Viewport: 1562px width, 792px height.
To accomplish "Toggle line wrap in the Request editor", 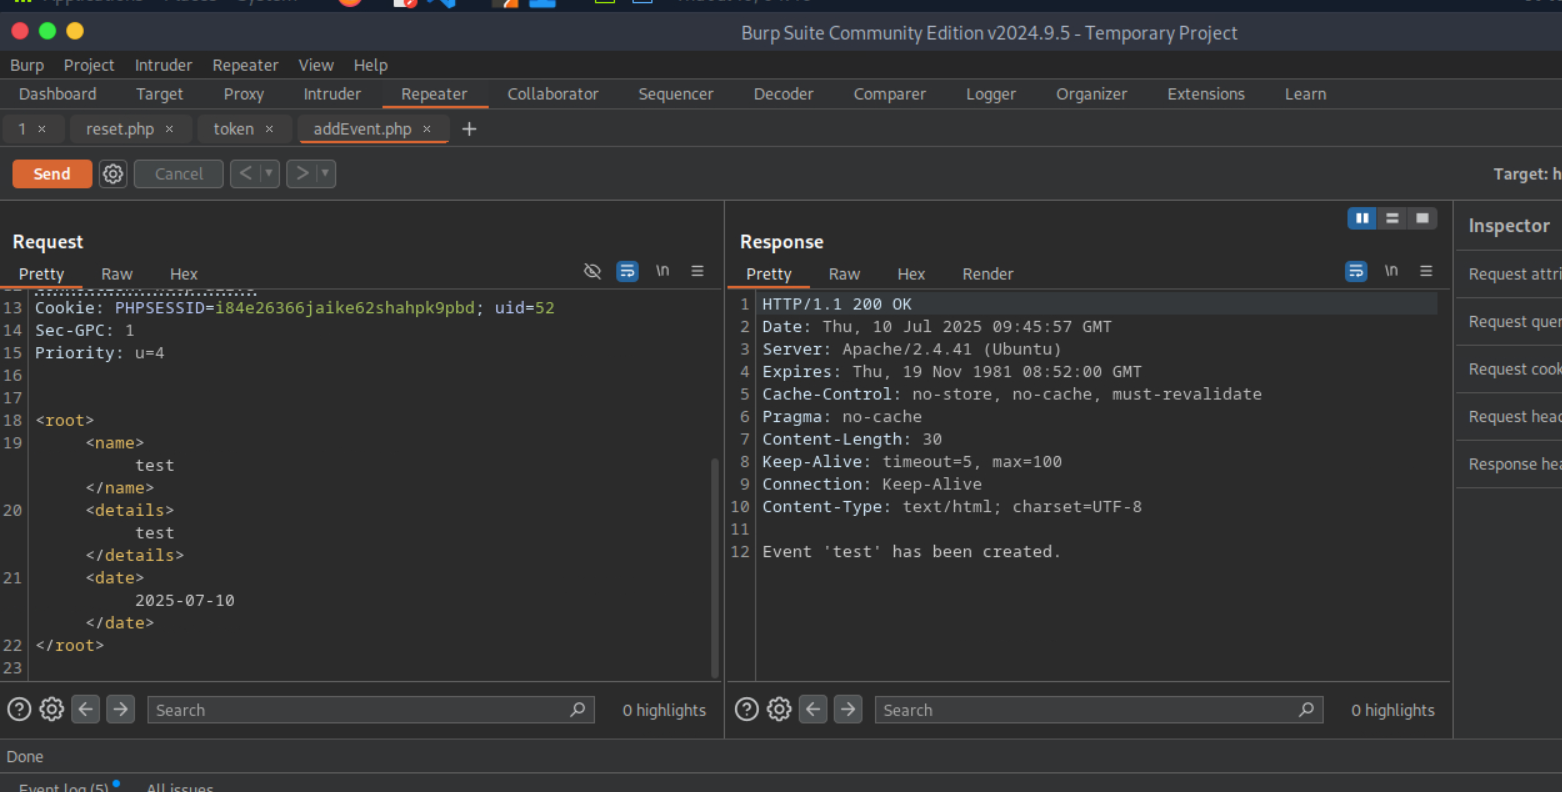I will (627, 271).
